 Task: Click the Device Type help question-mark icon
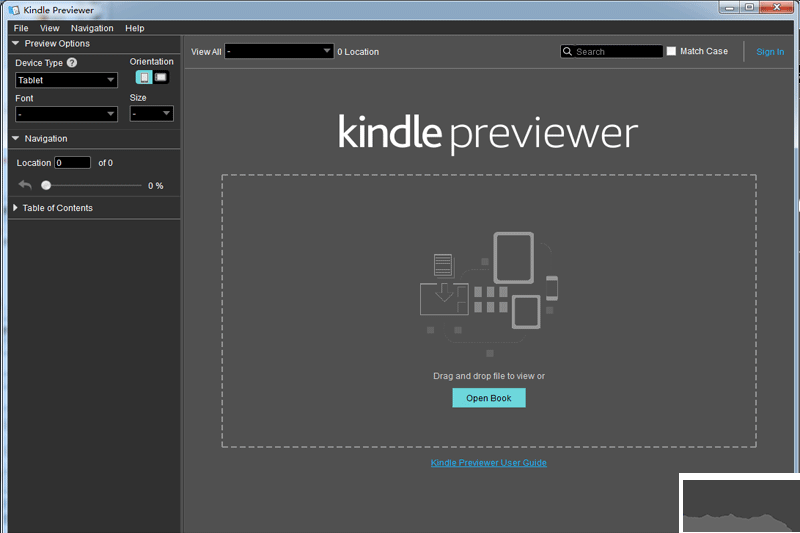[x=72, y=63]
